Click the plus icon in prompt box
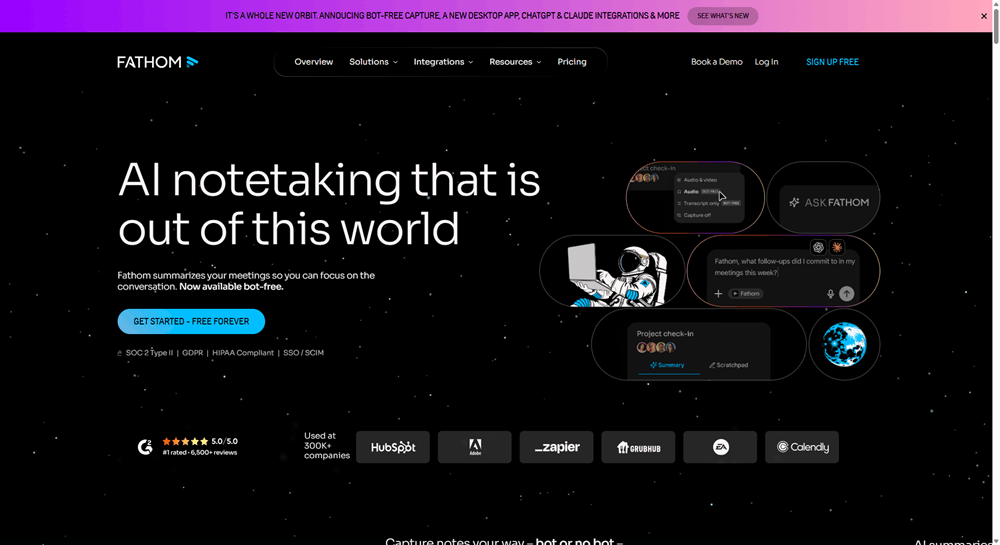Screen dimensions: 1000x545 [x=718, y=294]
